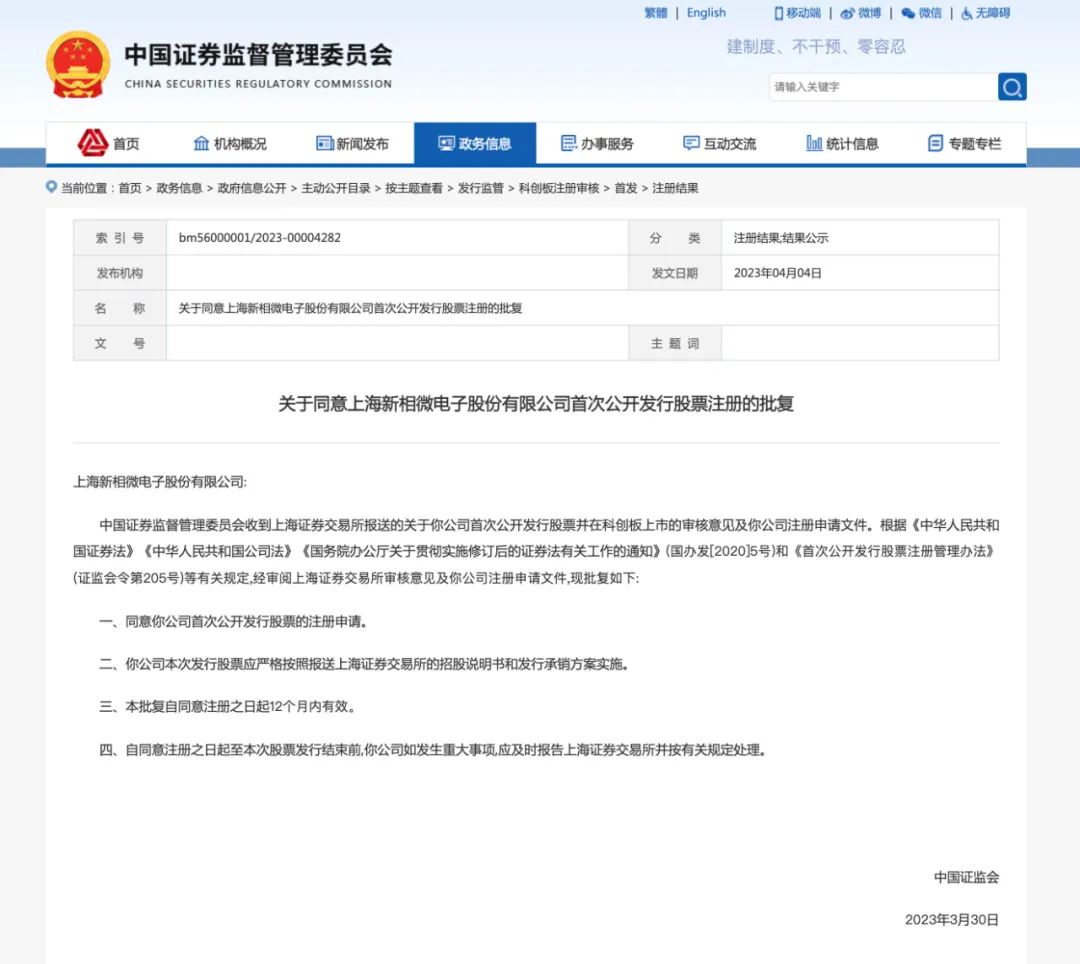
Task: Click issue date 2023年04月04日
Action: 778,273
